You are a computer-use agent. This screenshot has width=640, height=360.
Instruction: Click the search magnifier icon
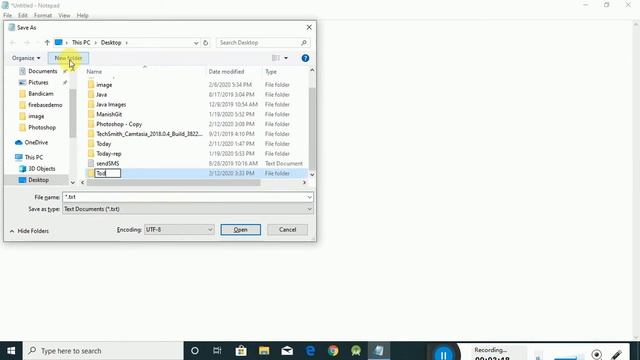coord(304,42)
